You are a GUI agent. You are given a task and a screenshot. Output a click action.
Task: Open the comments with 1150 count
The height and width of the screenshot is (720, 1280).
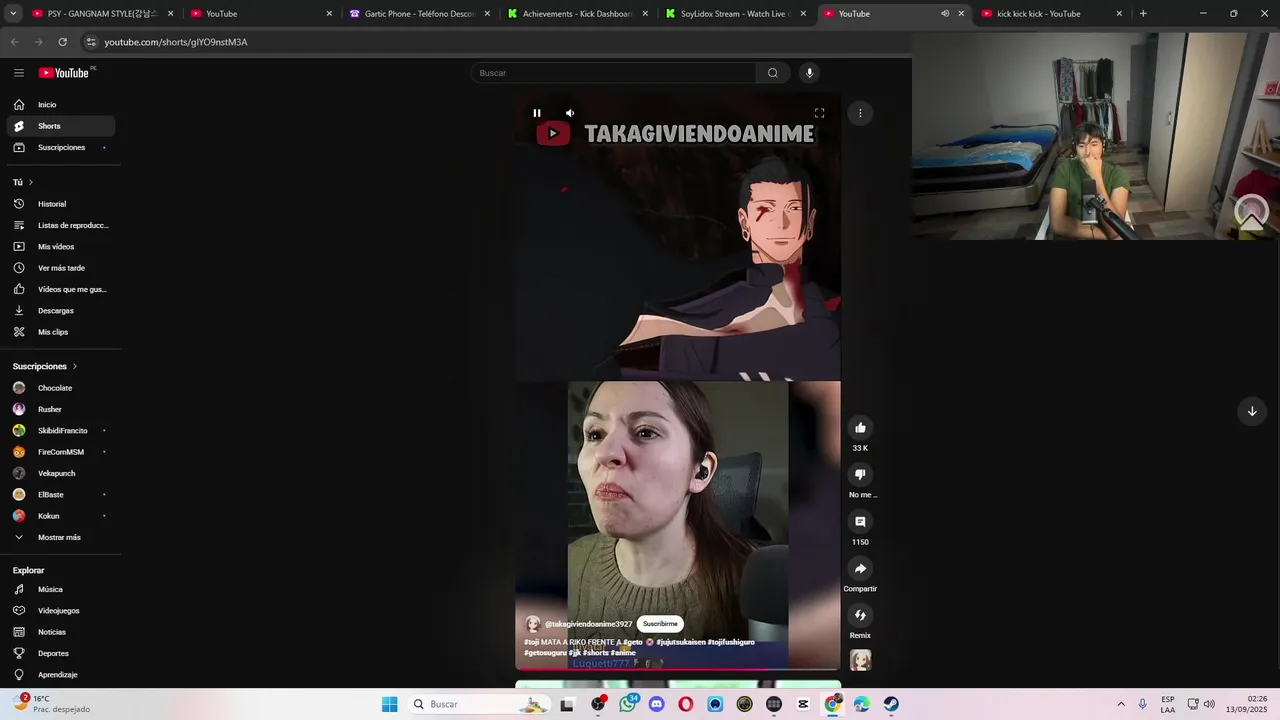[x=860, y=522]
